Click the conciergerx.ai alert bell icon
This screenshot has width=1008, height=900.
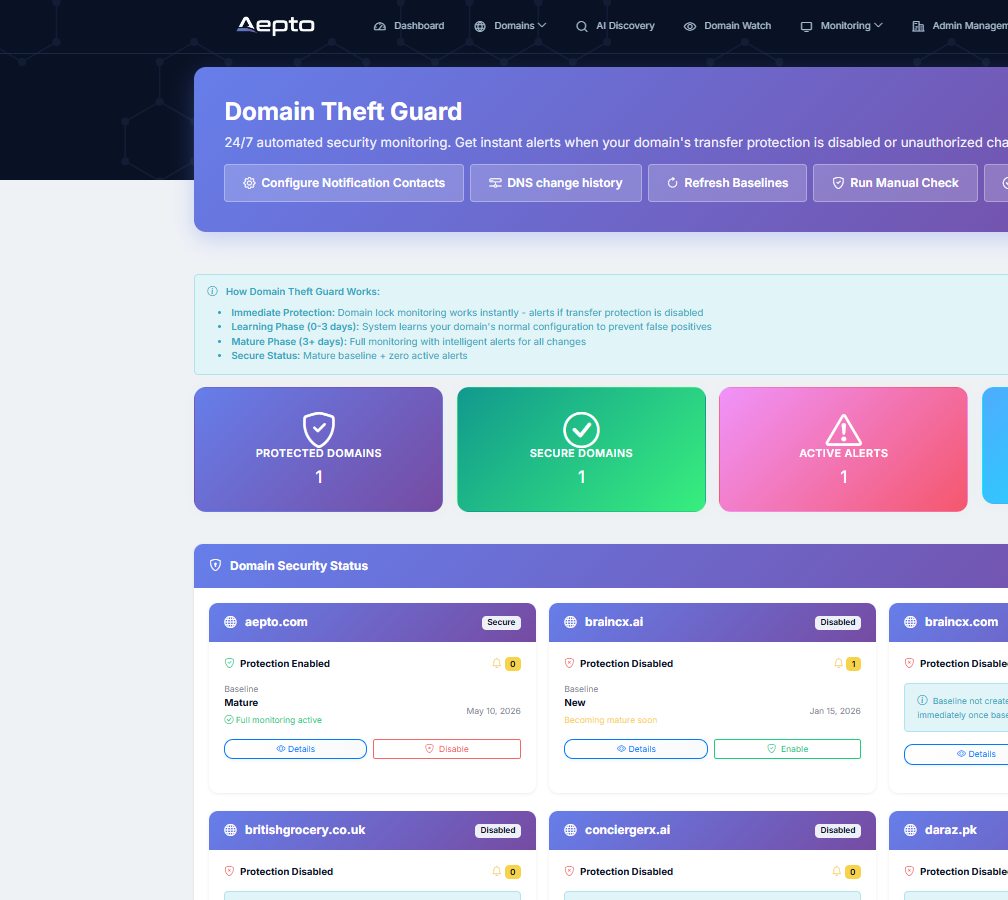point(836,872)
